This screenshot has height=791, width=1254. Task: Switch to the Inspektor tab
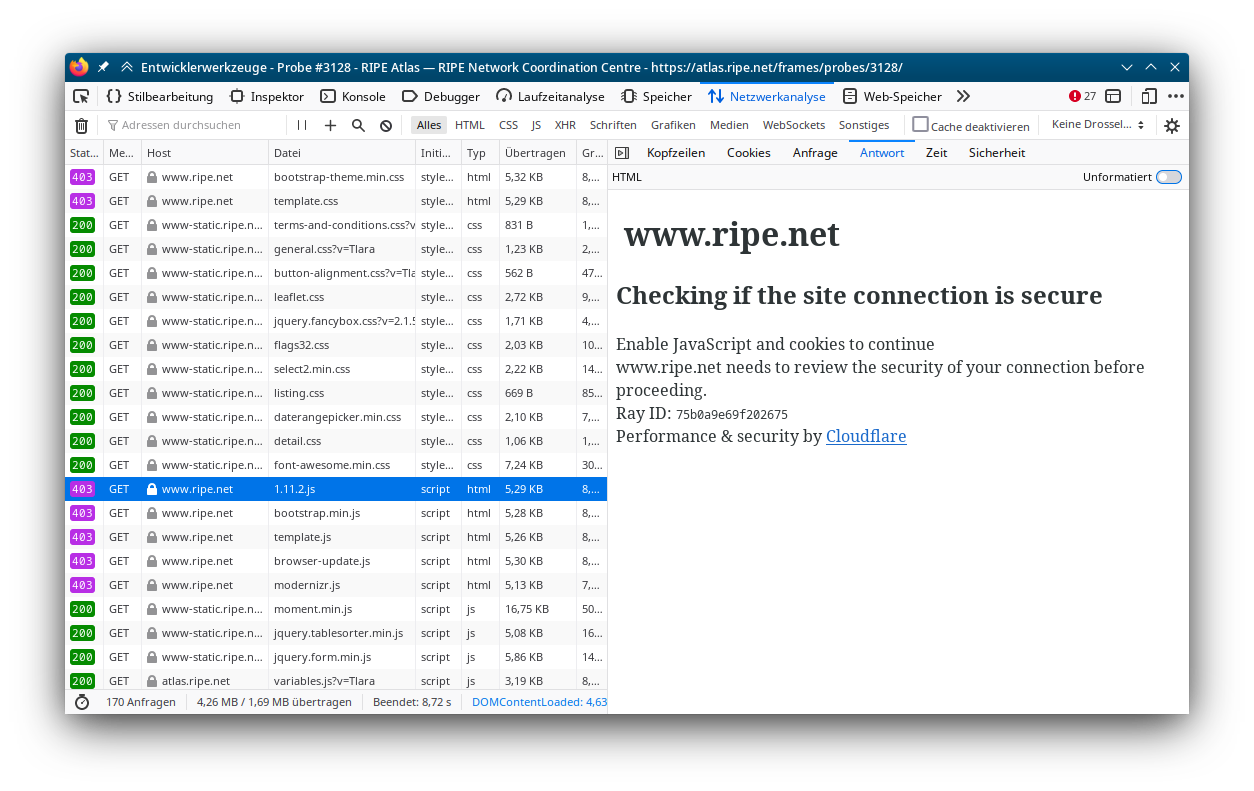point(267,97)
